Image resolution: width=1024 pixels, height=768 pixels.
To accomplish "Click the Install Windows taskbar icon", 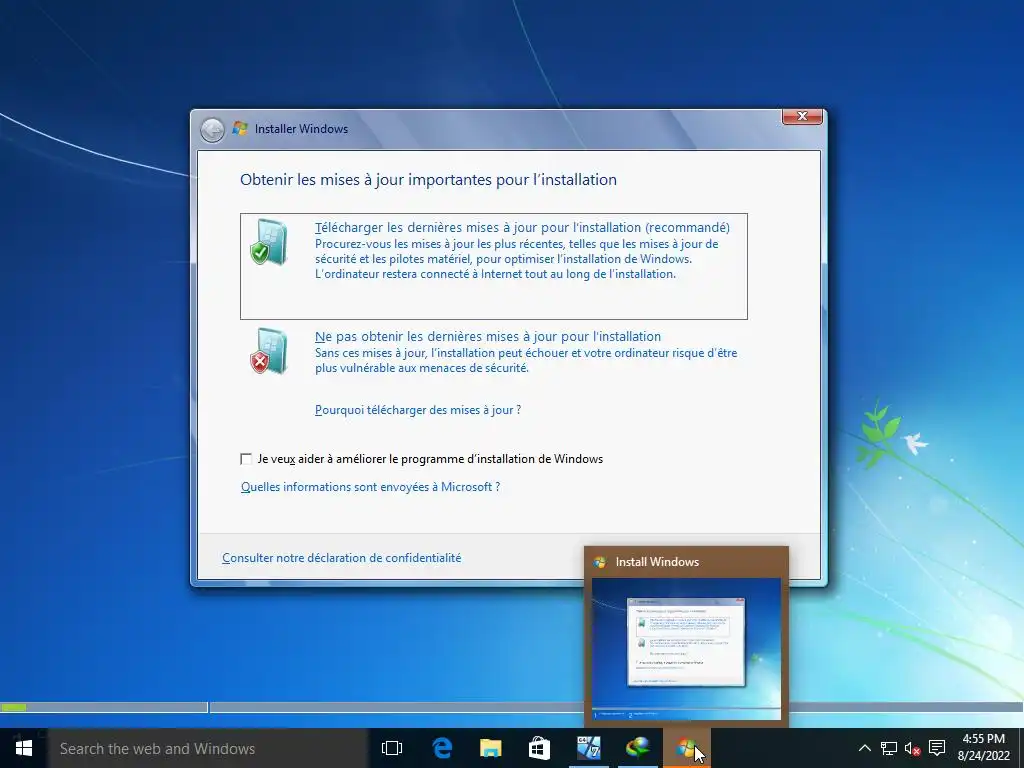I will (686, 748).
